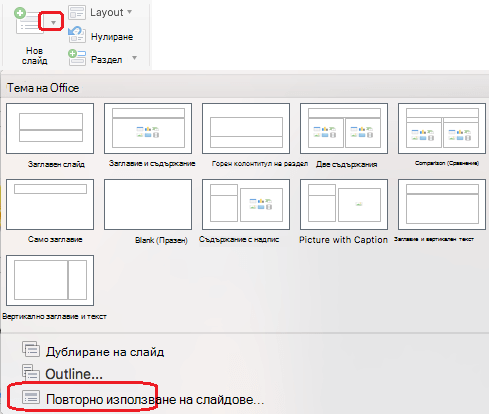Expand the Раздел dropdown arrow
The image size is (489, 414).
[x=134, y=58]
